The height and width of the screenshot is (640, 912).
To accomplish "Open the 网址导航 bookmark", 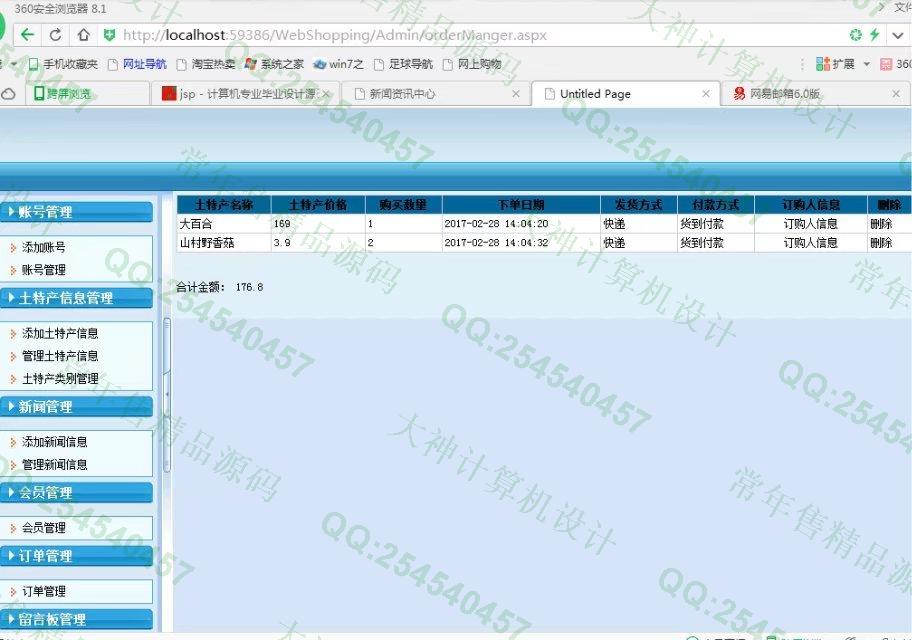I will tap(137, 64).
